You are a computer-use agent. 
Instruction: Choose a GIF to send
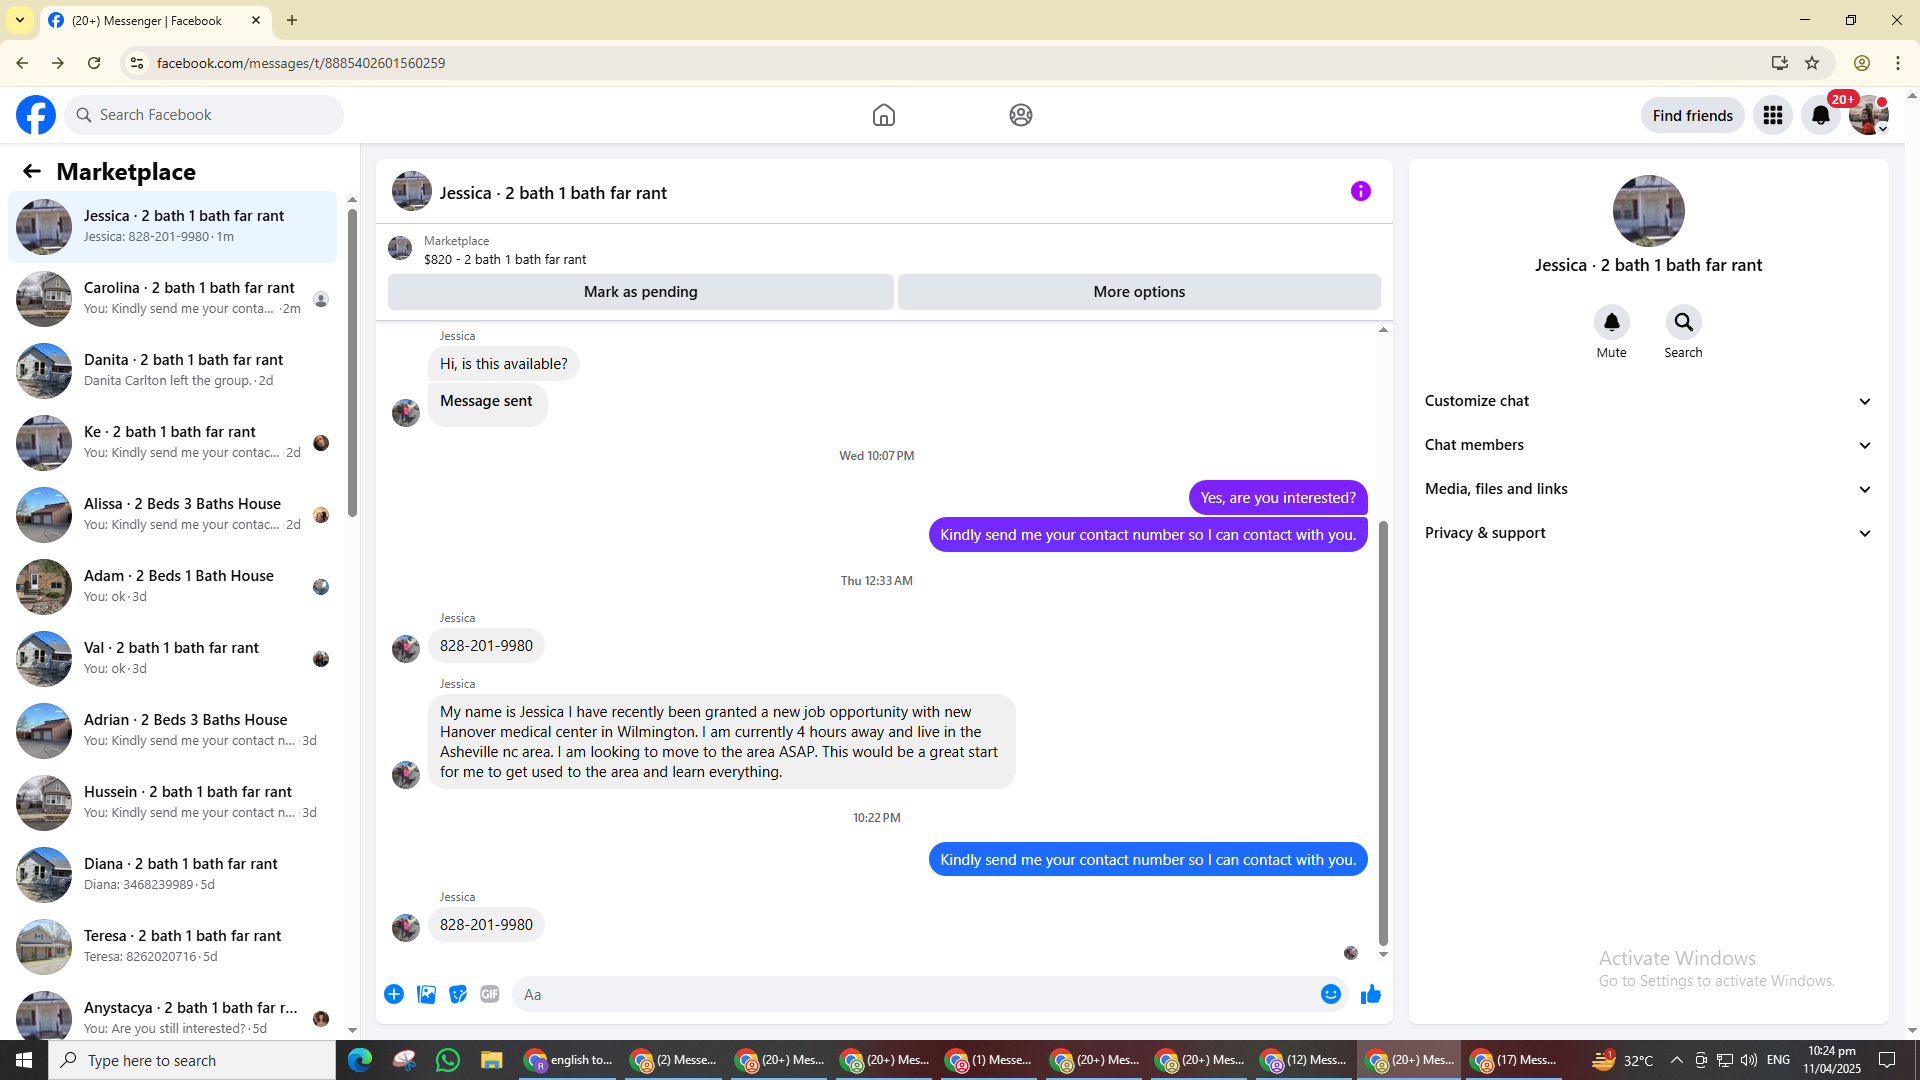click(490, 994)
